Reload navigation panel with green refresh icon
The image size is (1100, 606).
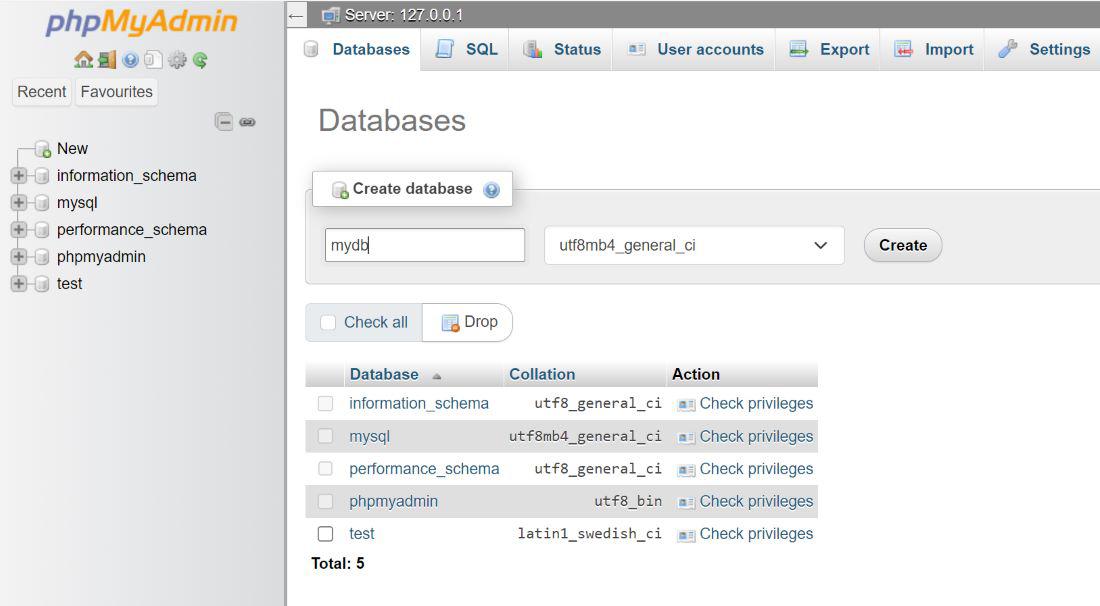point(200,60)
